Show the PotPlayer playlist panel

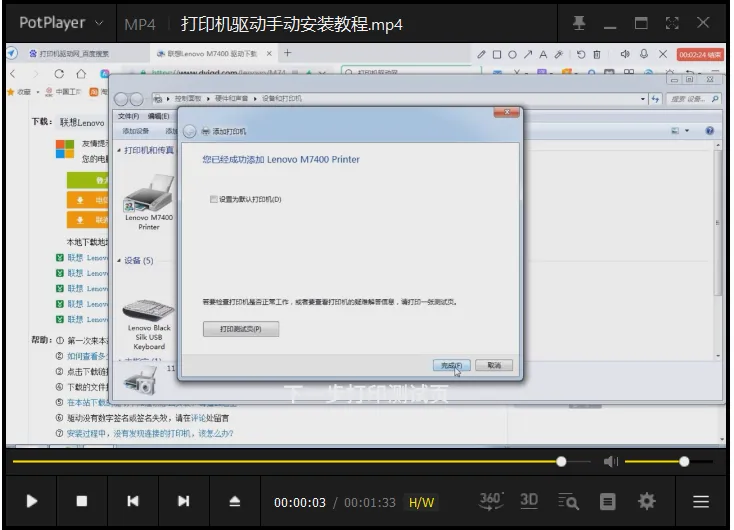[608, 501]
